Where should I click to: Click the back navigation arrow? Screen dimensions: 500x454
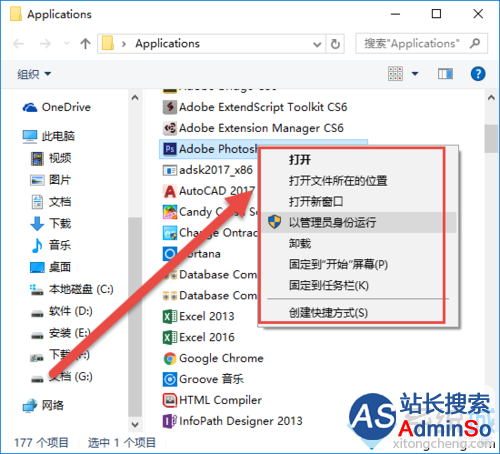point(18,43)
